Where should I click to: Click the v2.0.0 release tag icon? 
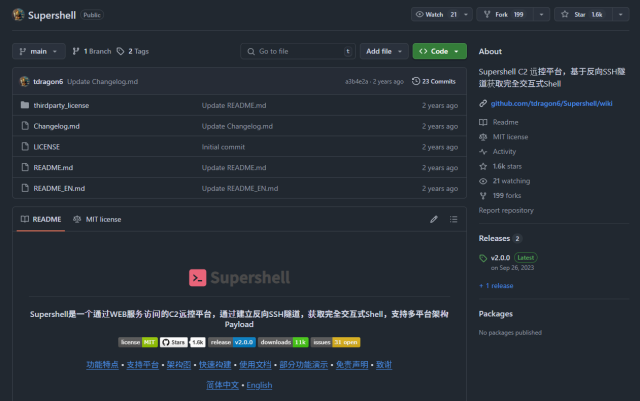click(x=483, y=257)
